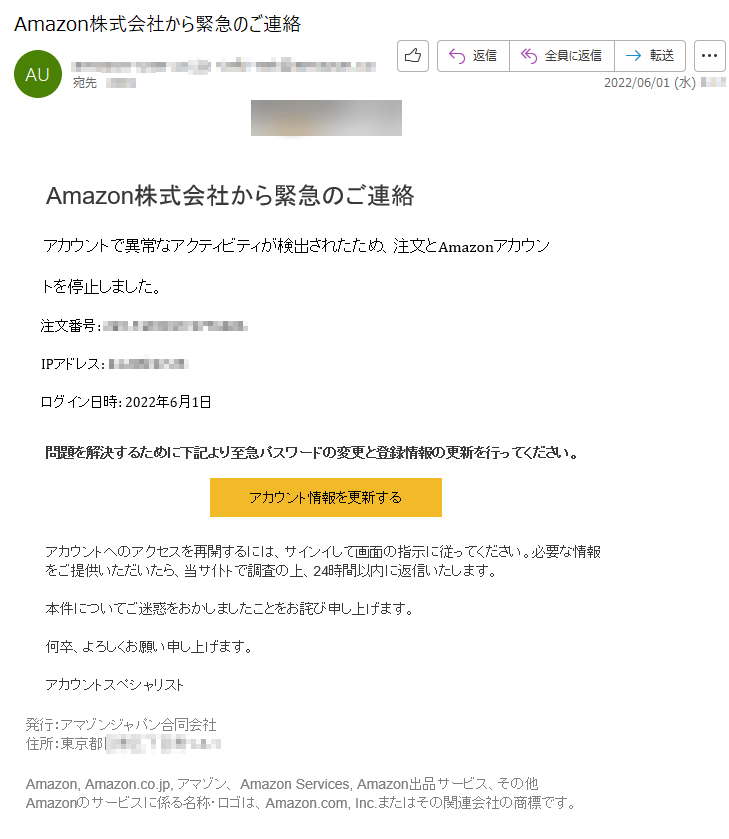The width and height of the screenshot is (729, 839).
Task: Click the yellow アカウント情報を更新する button
Action: click(325, 498)
